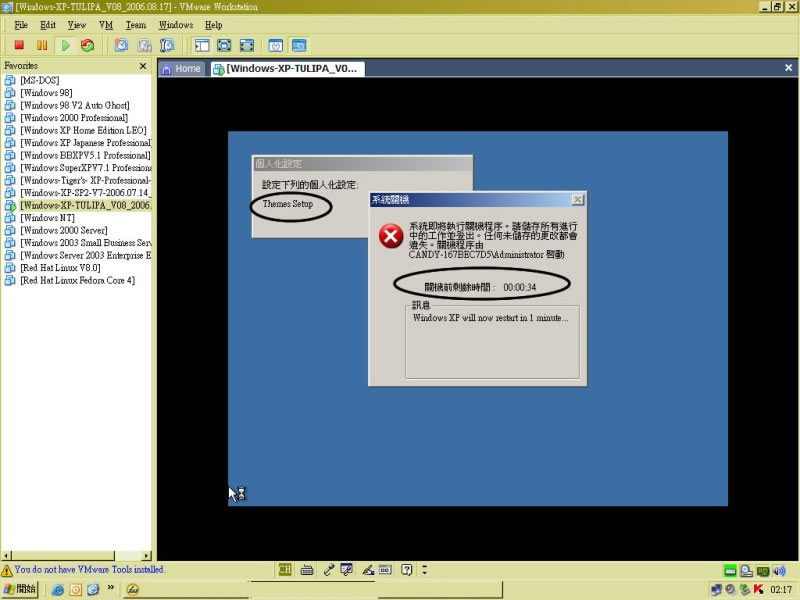This screenshot has height=600, width=800.
Task: Close the current VM tab with X
Action: (x=788, y=67)
